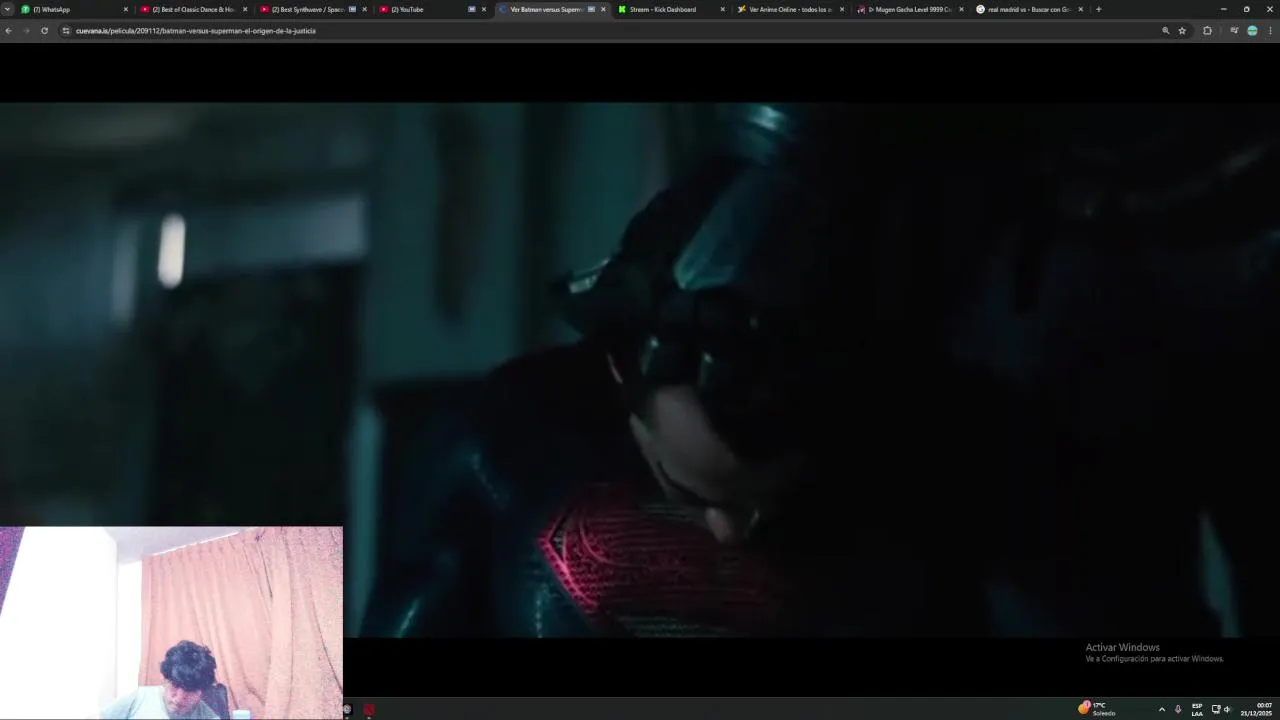The image size is (1280, 720).
Task: Open the zoom level magnifier icon
Action: (x=1165, y=31)
